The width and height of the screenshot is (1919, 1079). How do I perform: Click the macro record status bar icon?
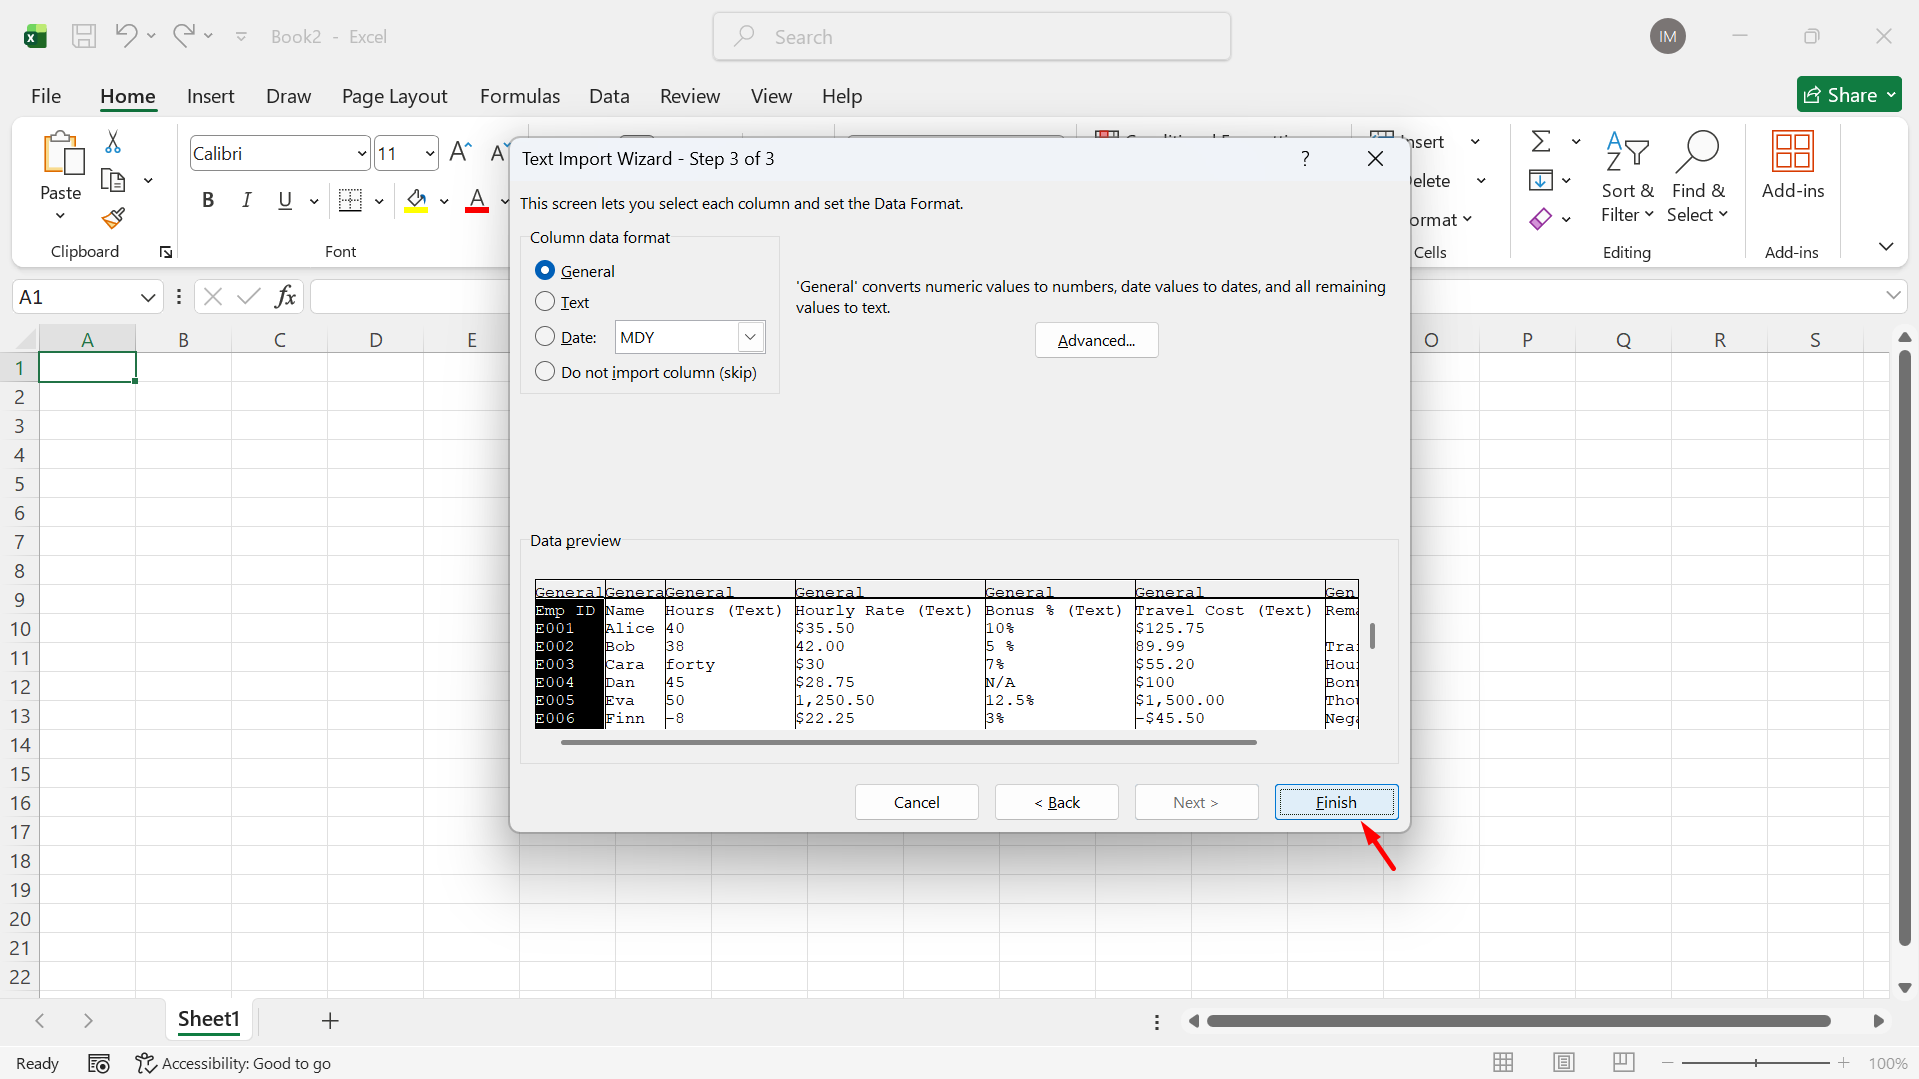coord(99,1063)
